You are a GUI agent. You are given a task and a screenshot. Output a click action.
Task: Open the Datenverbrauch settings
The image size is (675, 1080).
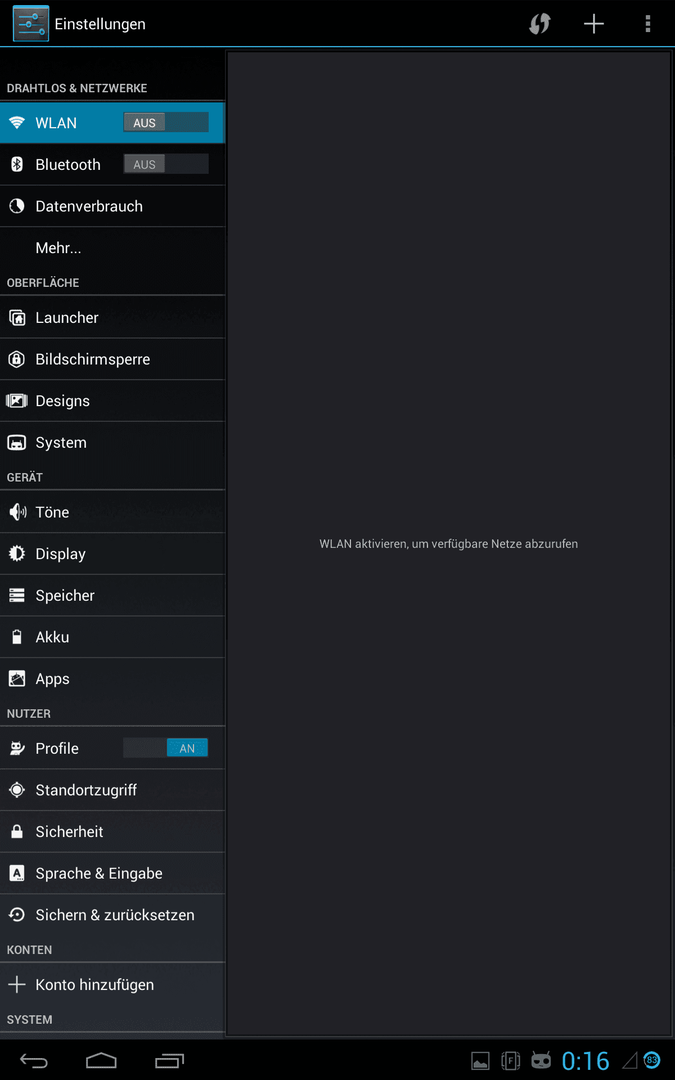click(x=112, y=206)
